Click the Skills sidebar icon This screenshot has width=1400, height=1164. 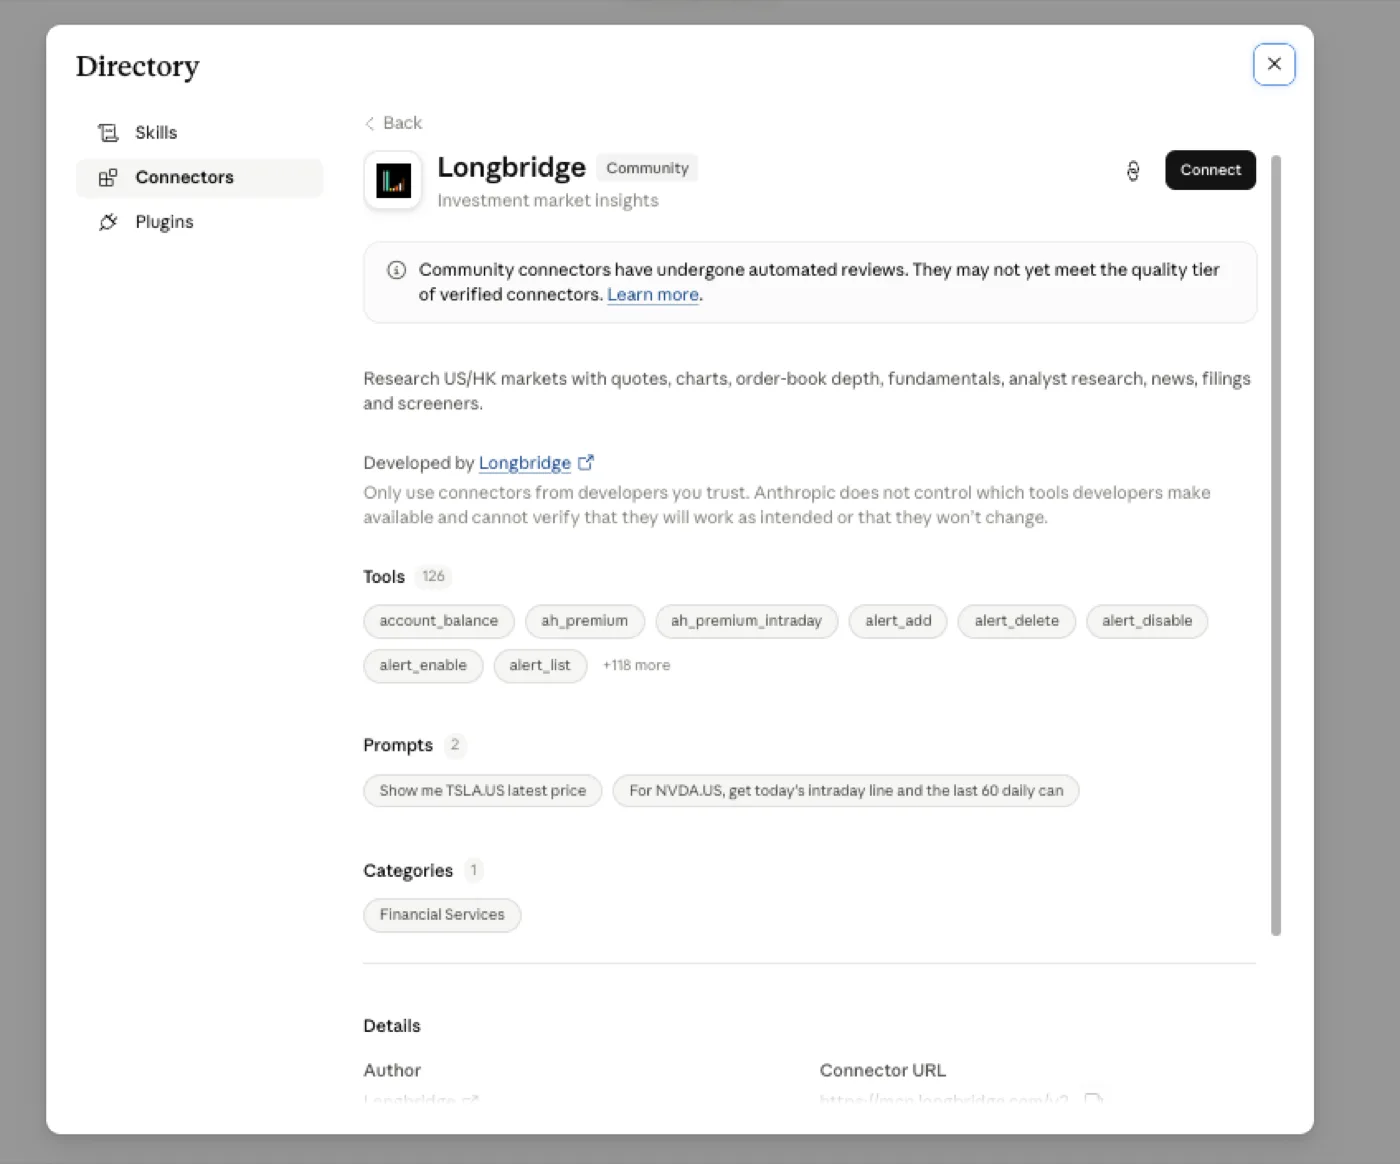click(x=108, y=133)
